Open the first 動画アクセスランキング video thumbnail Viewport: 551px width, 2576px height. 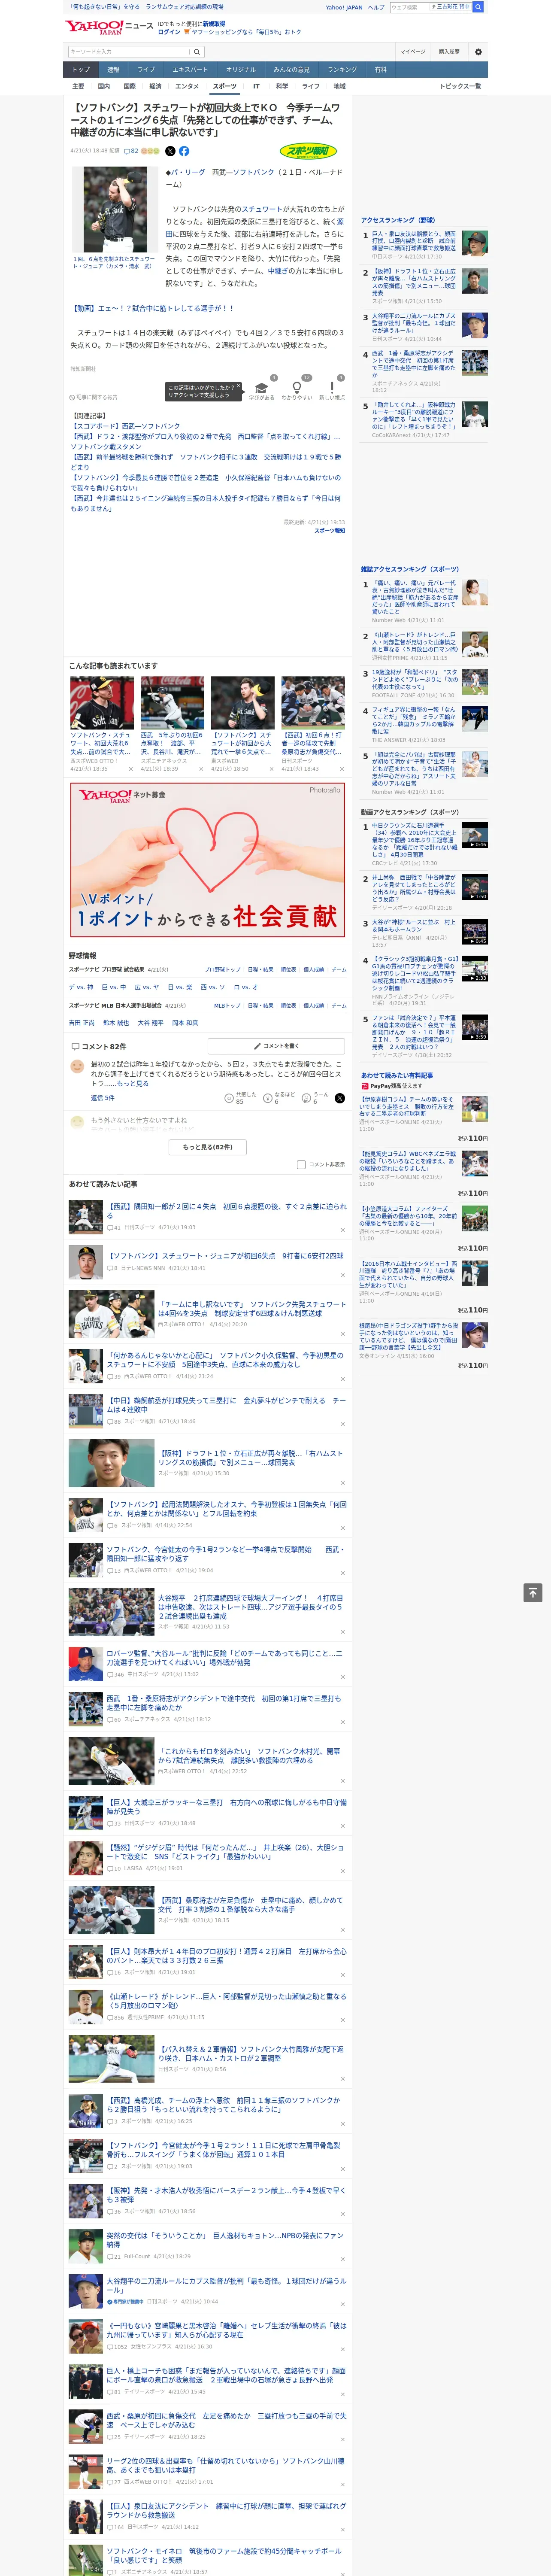[x=474, y=834]
